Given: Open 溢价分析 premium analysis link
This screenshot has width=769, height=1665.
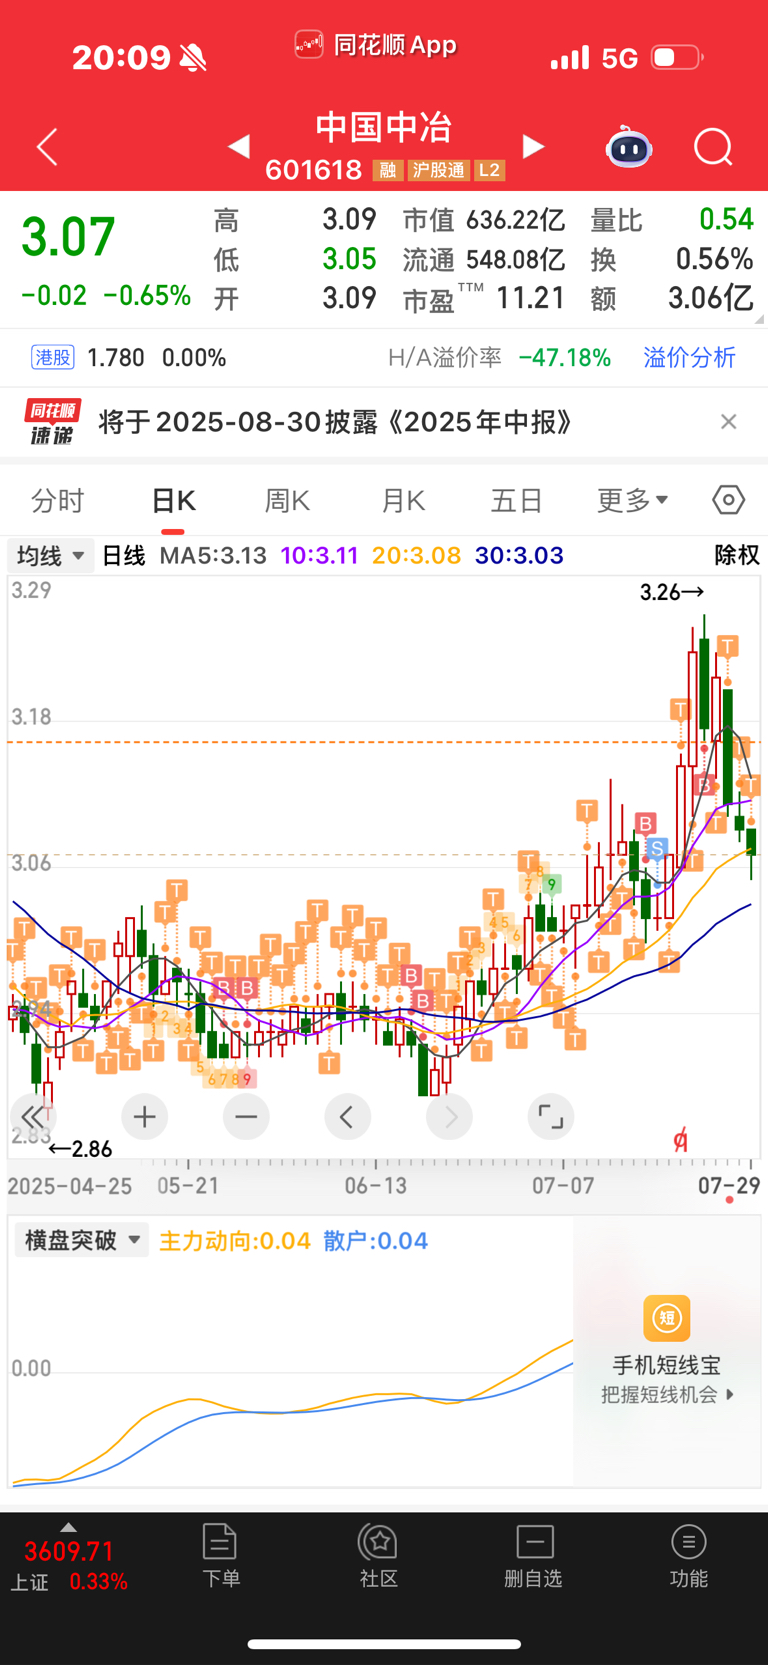Looking at the screenshot, I should click(690, 357).
